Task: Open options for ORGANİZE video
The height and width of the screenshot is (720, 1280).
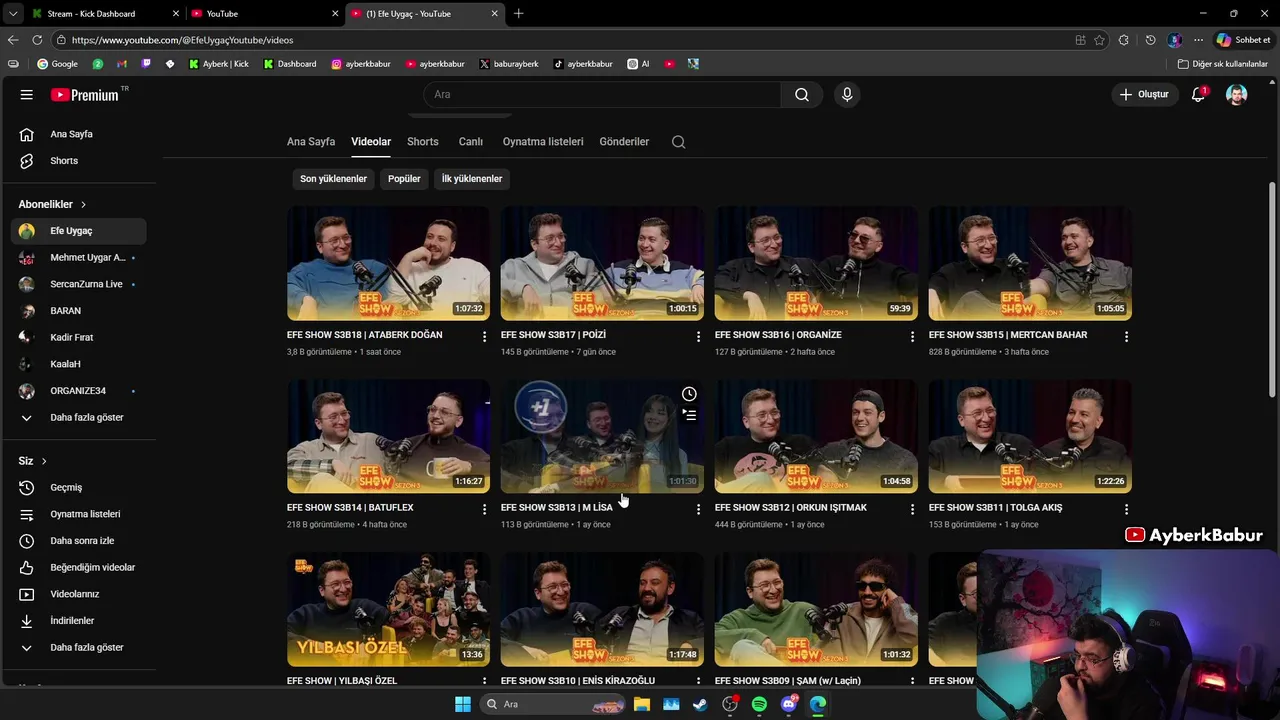Action: tap(912, 337)
